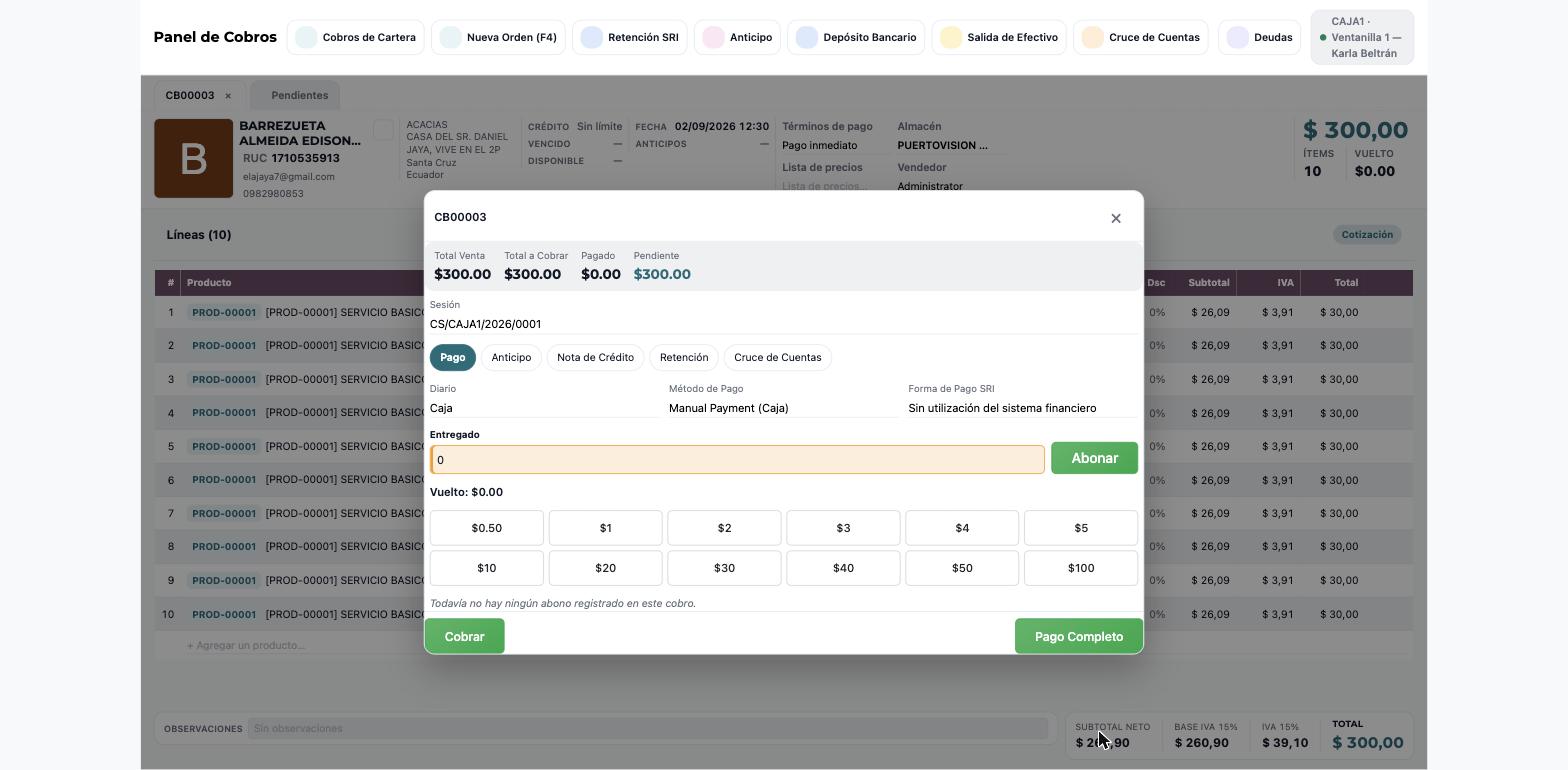Open the Diario Caja dropdown
The image size is (1568, 770).
click(x=544, y=408)
